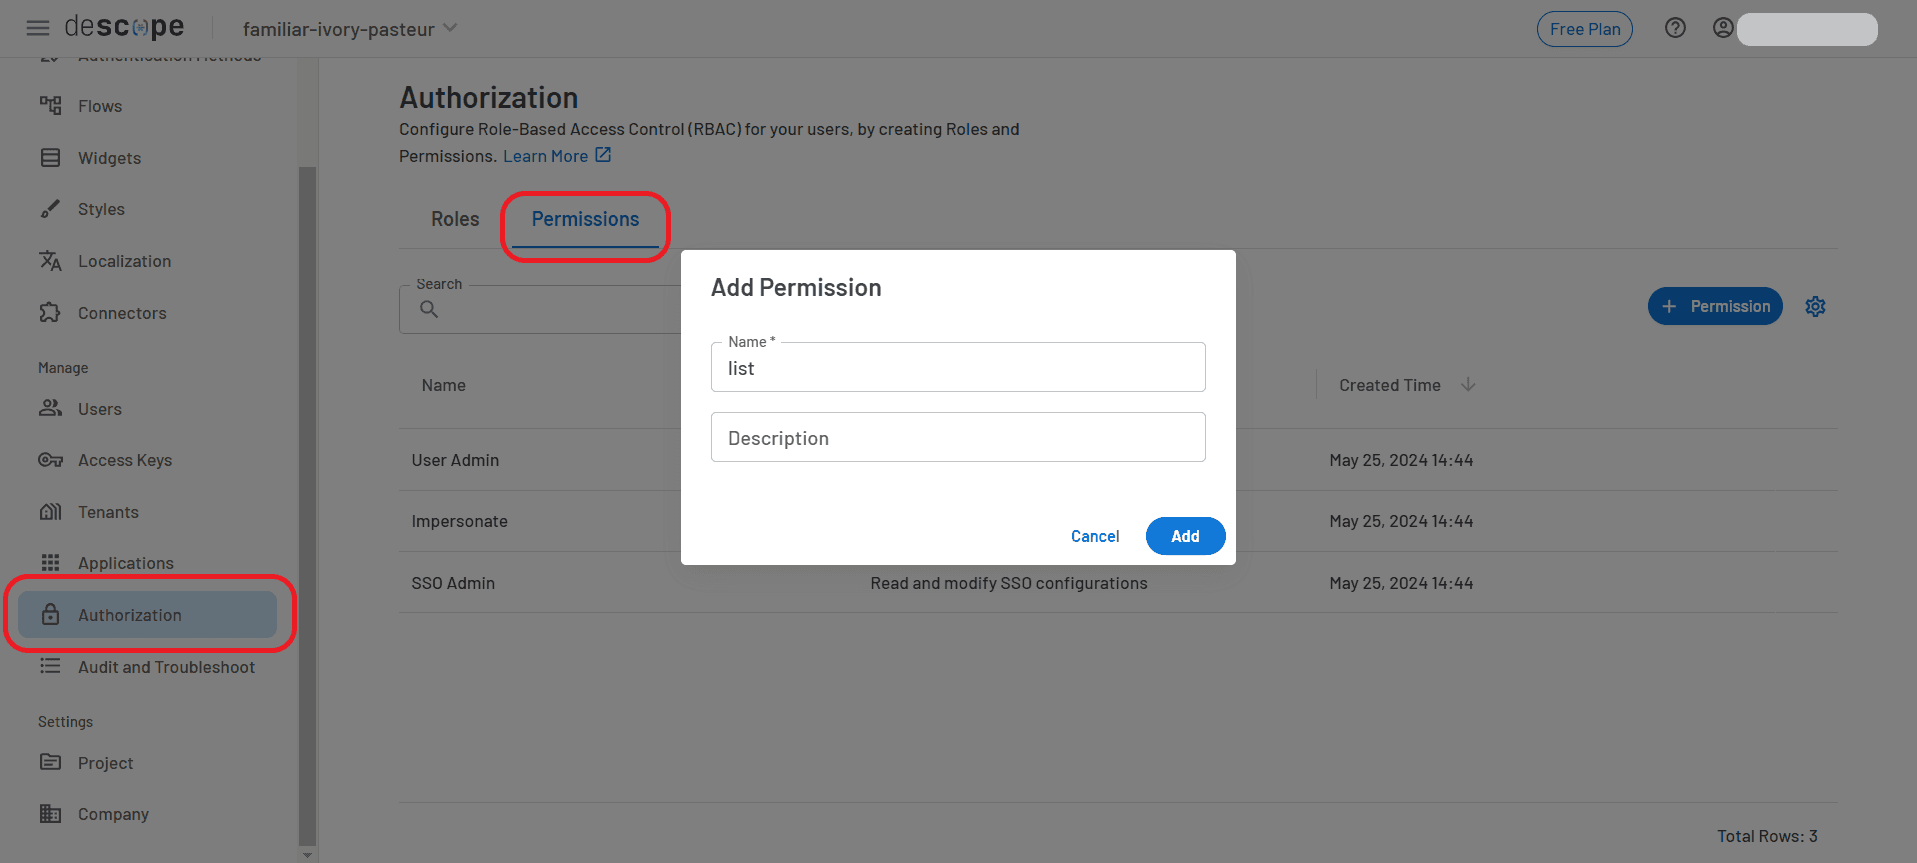Open Tenants via its icon

click(x=51, y=511)
